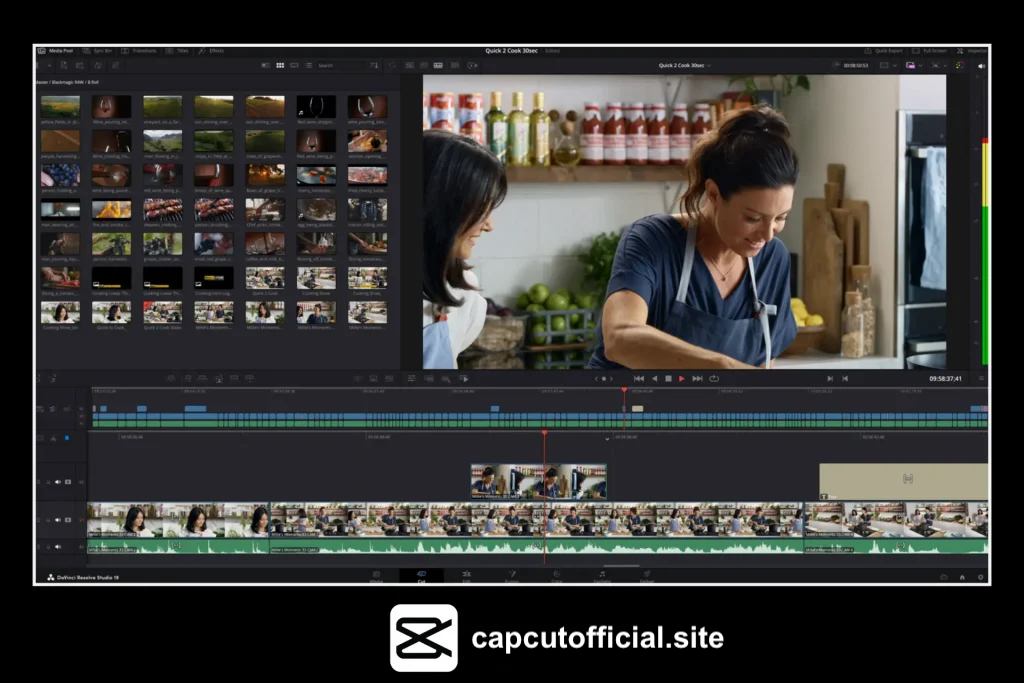Mute the A1 audio track
Viewport: 1024px width, 683px height.
coord(58,547)
